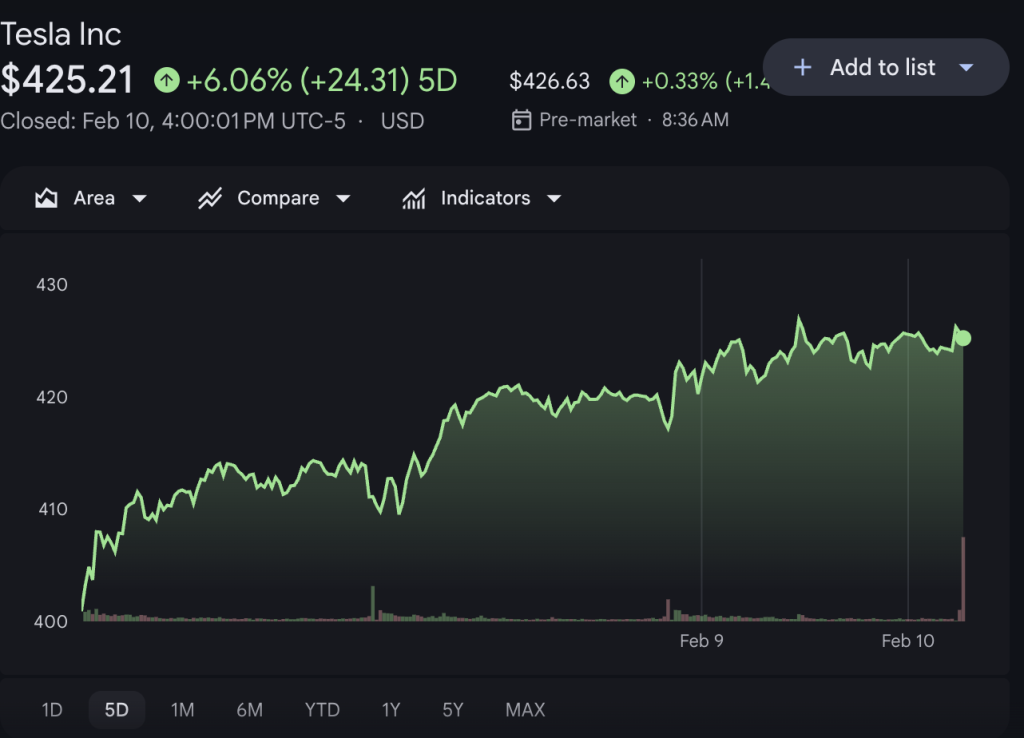
Task: Select the 1M time range
Action: point(182,710)
